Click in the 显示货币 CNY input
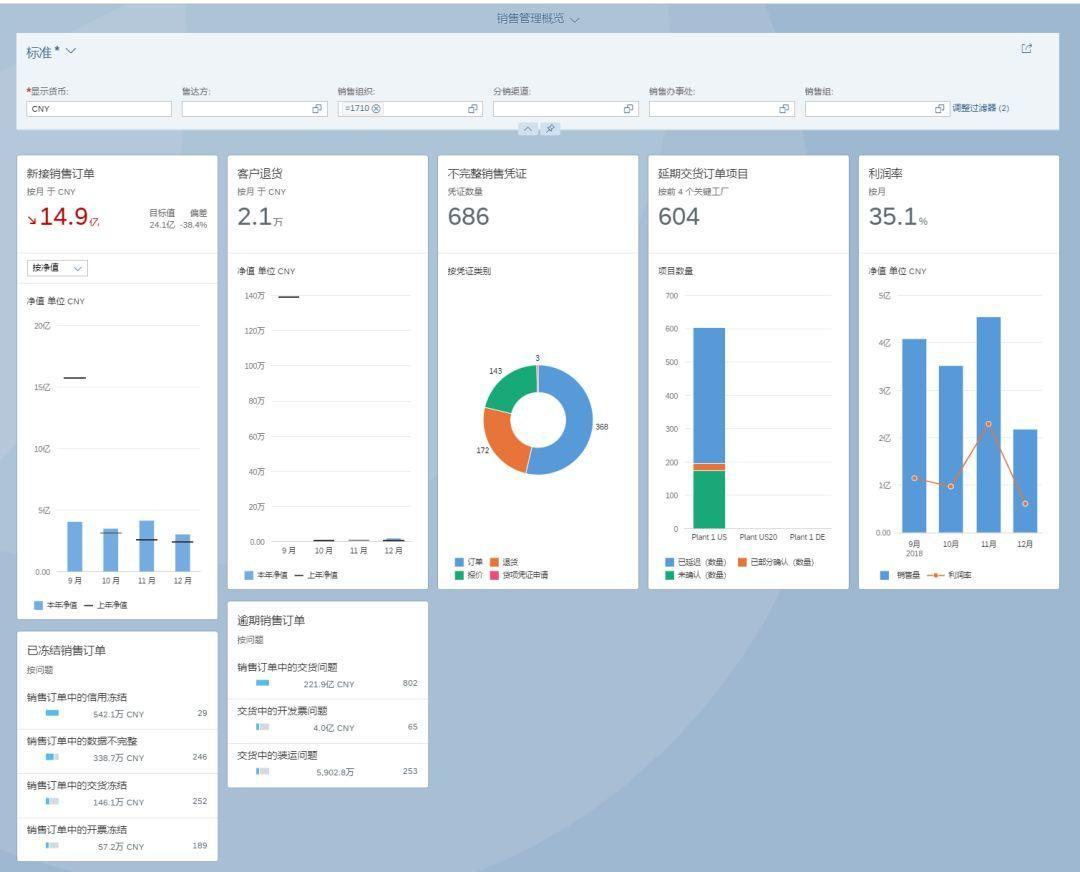Image resolution: width=1080 pixels, height=872 pixels. (x=99, y=109)
